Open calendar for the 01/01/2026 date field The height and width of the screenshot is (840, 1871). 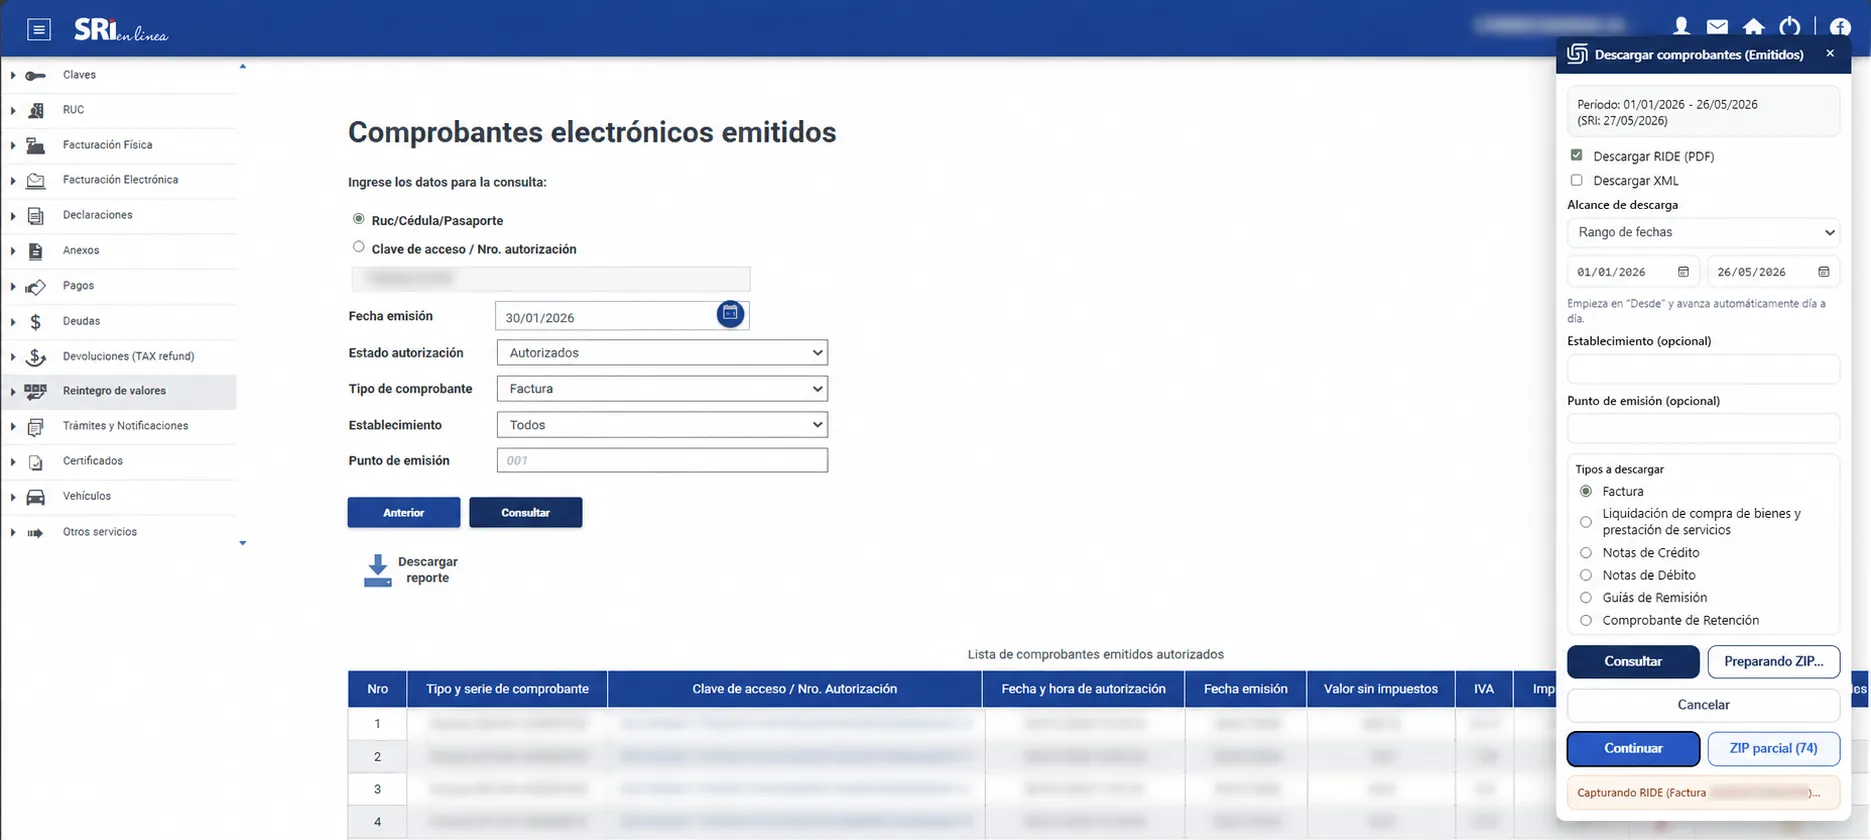(1683, 272)
